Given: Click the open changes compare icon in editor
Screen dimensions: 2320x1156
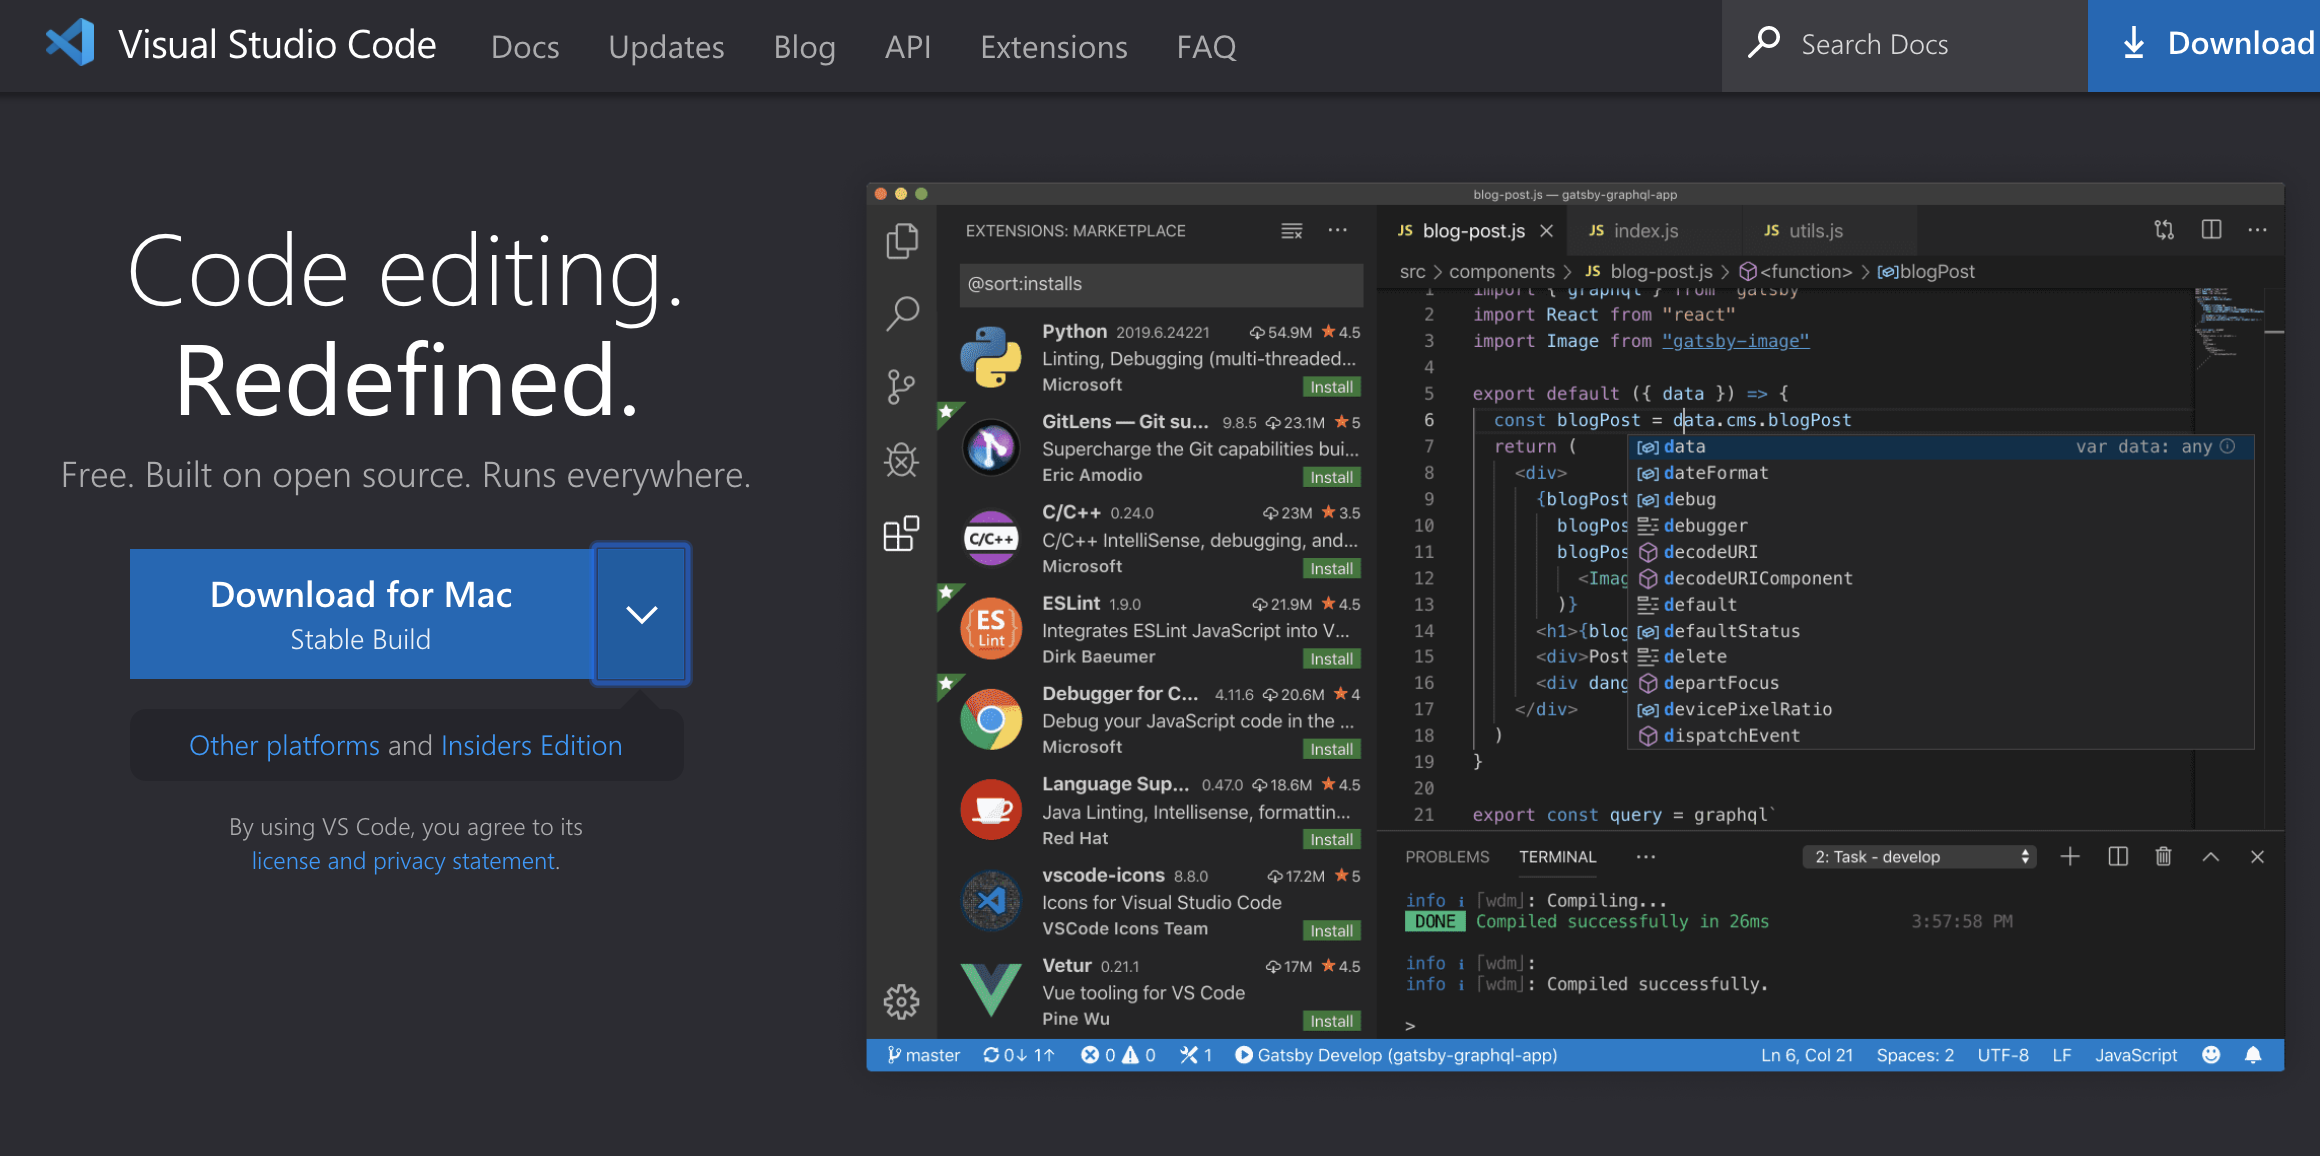Looking at the screenshot, I should 2164,230.
